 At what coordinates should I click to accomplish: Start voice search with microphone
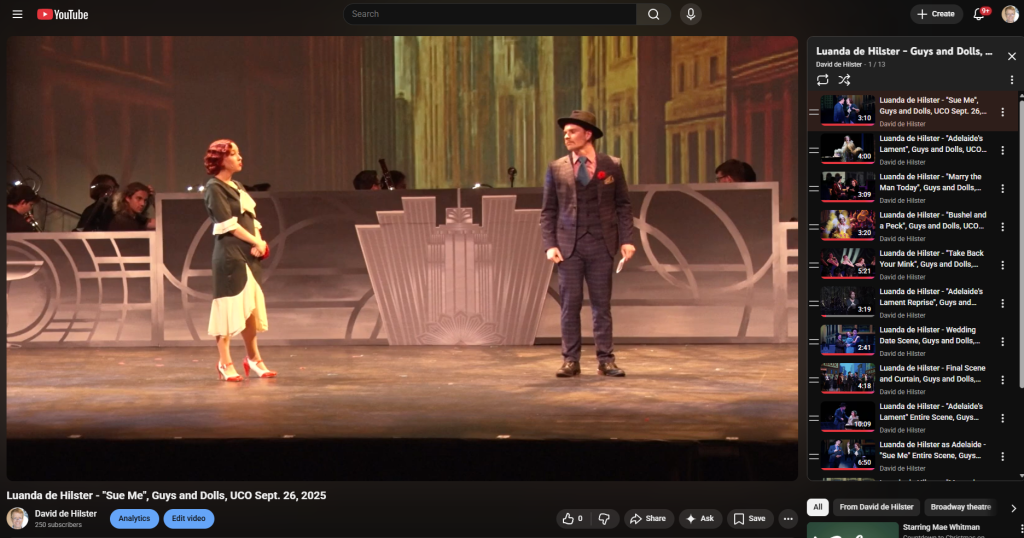[x=690, y=14]
